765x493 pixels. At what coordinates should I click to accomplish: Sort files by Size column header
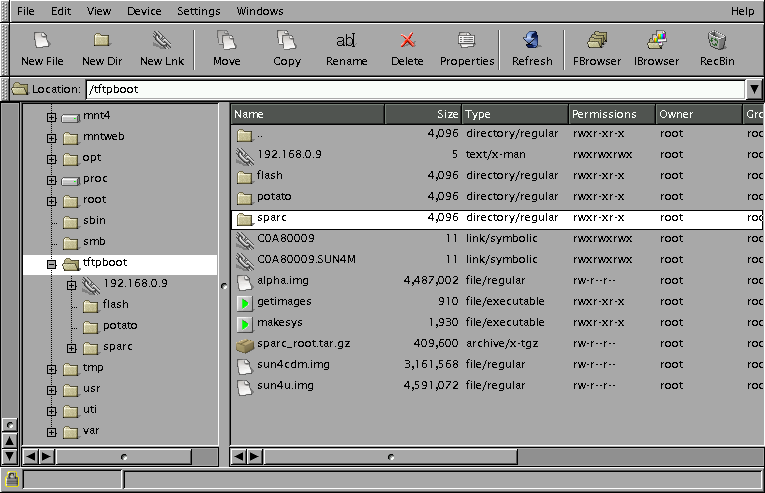coord(423,114)
